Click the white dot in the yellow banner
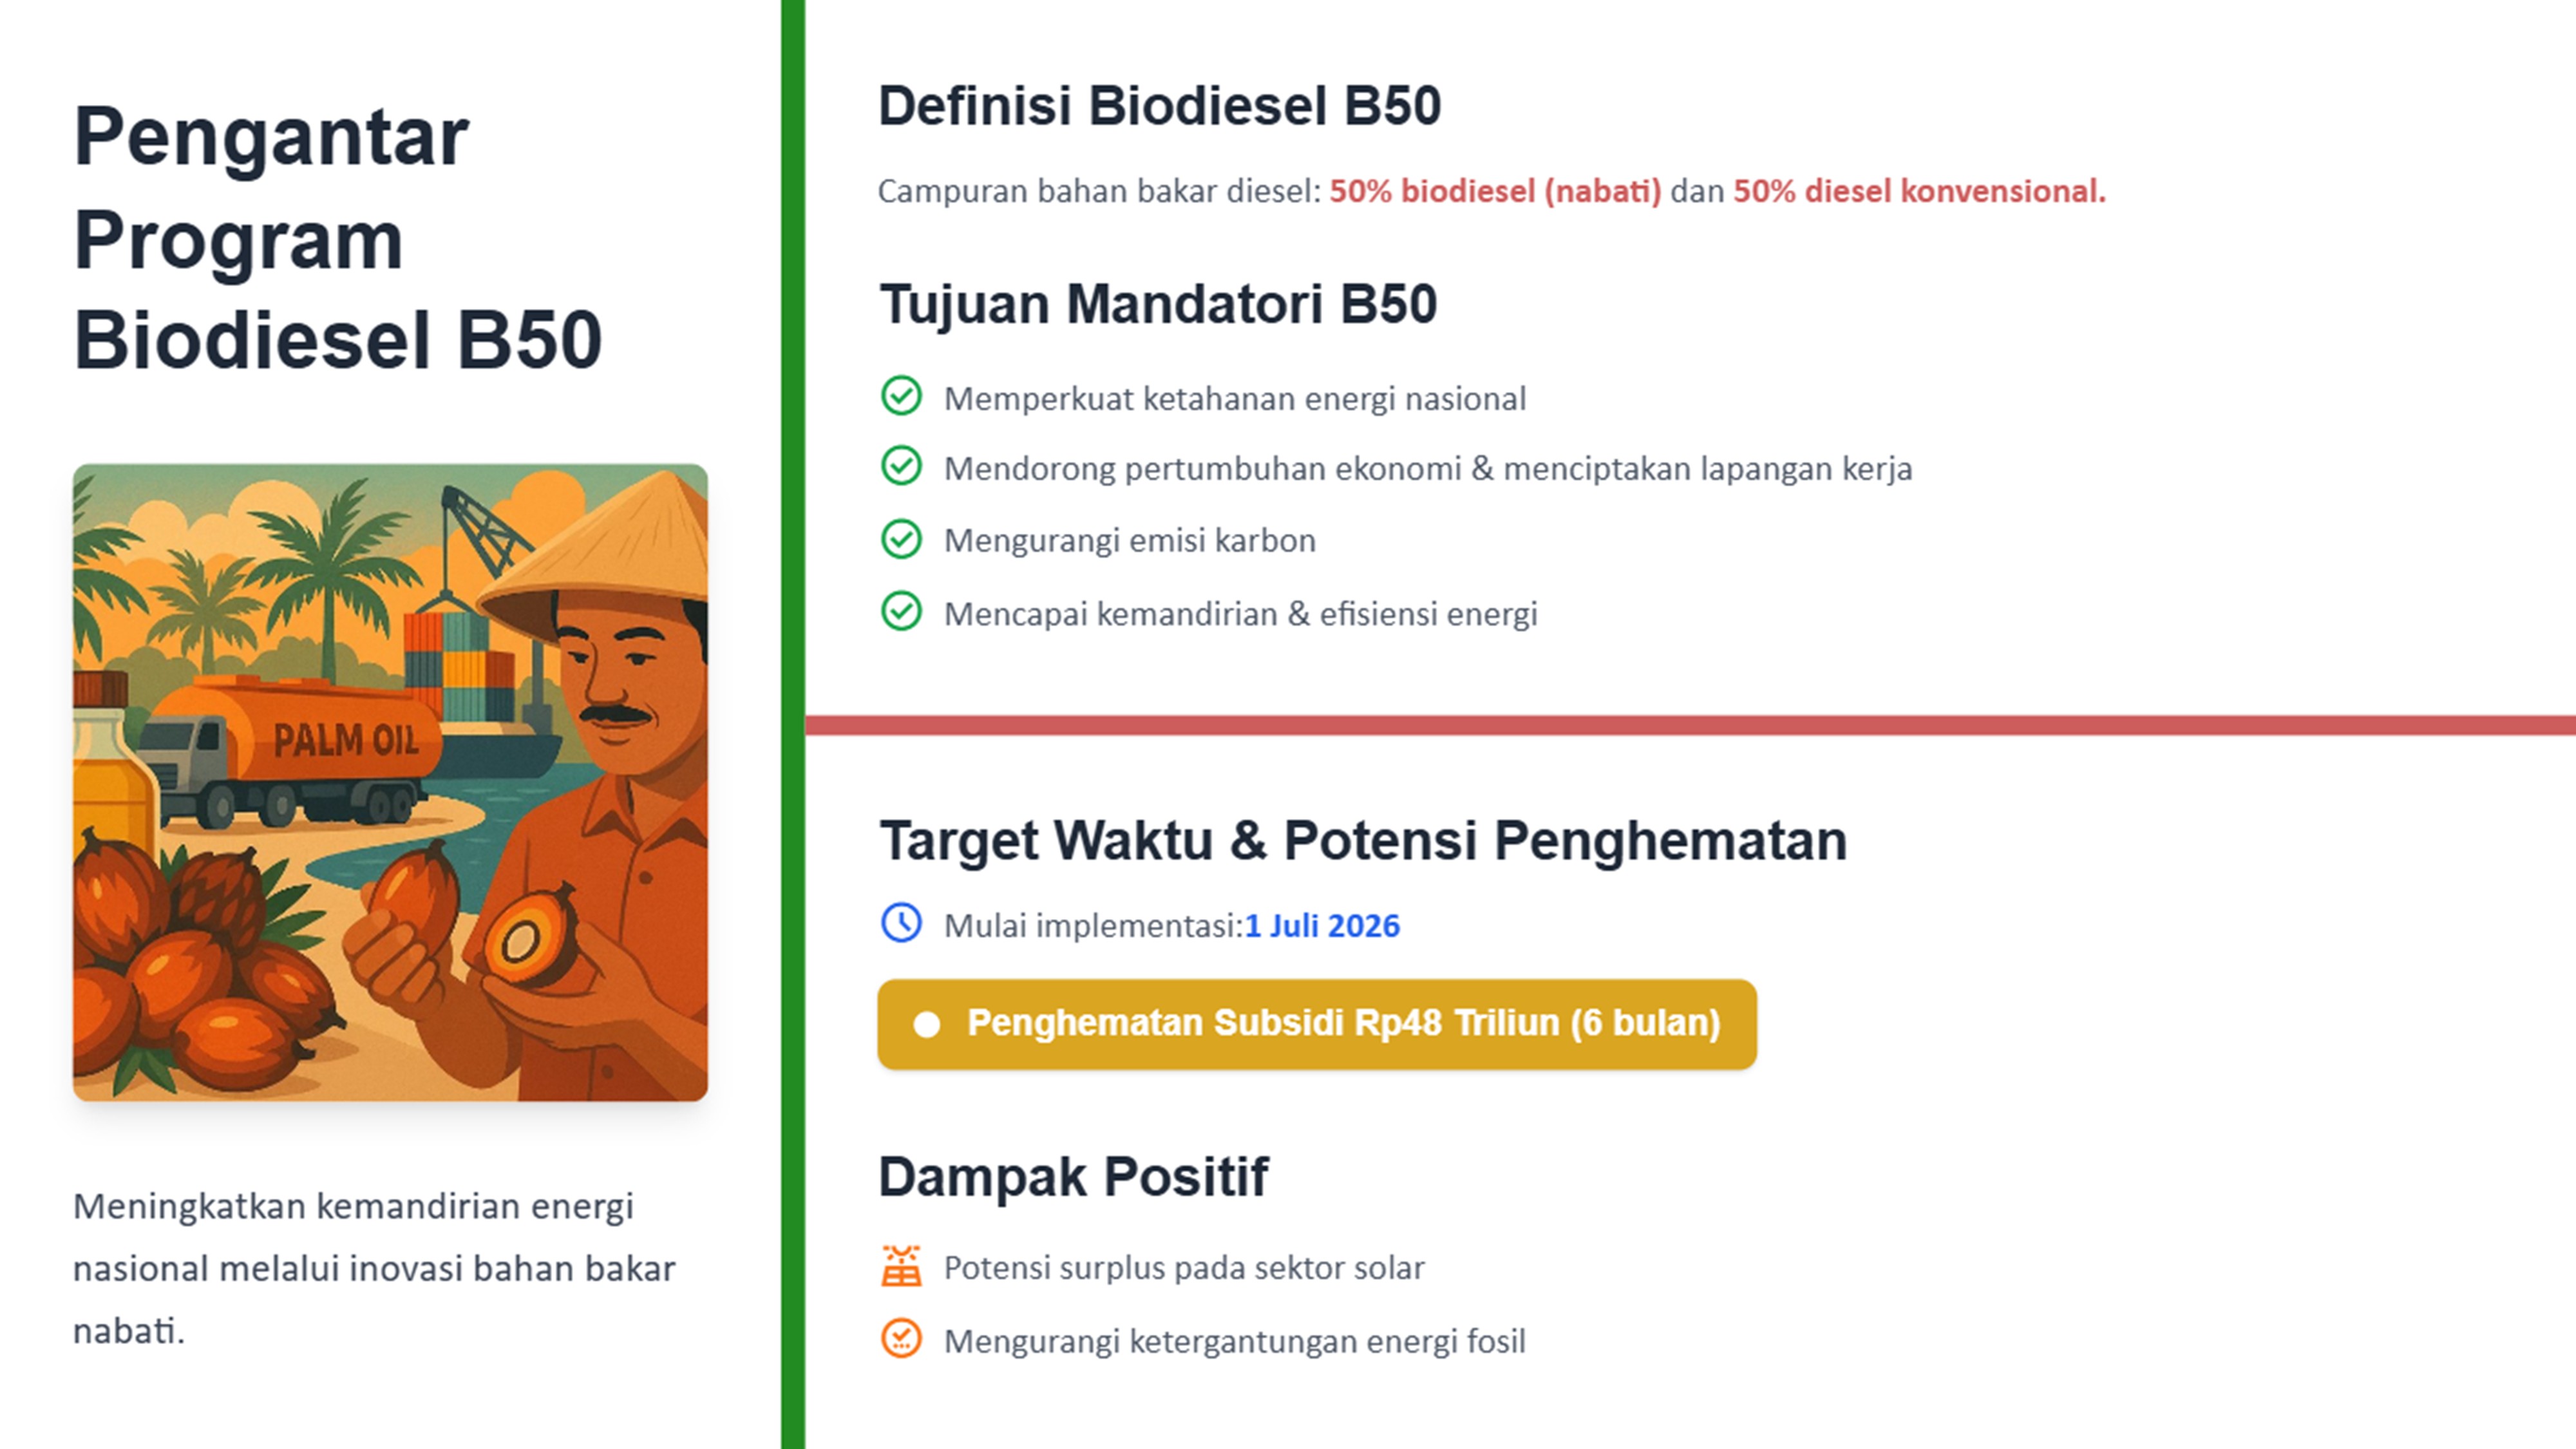Image resolution: width=2576 pixels, height=1449 pixels. click(927, 1024)
